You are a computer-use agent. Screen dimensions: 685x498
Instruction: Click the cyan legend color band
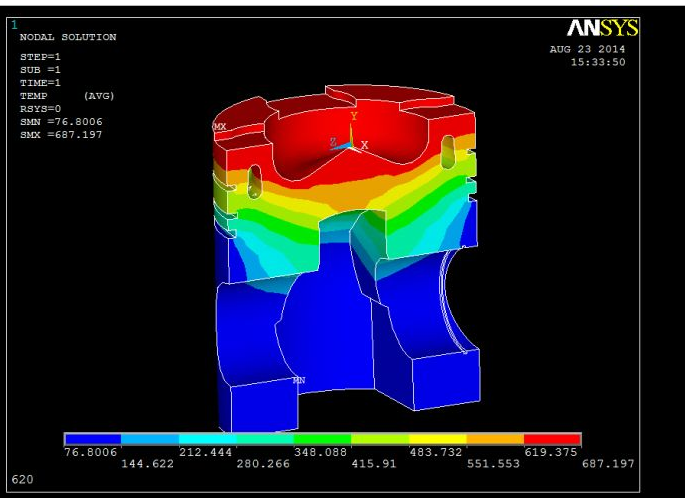[208, 439]
